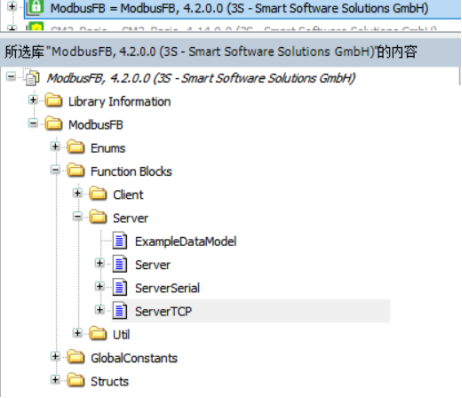Click the ServerSerial function block icon
Viewport: 462px width, 398px height.
click(120, 287)
